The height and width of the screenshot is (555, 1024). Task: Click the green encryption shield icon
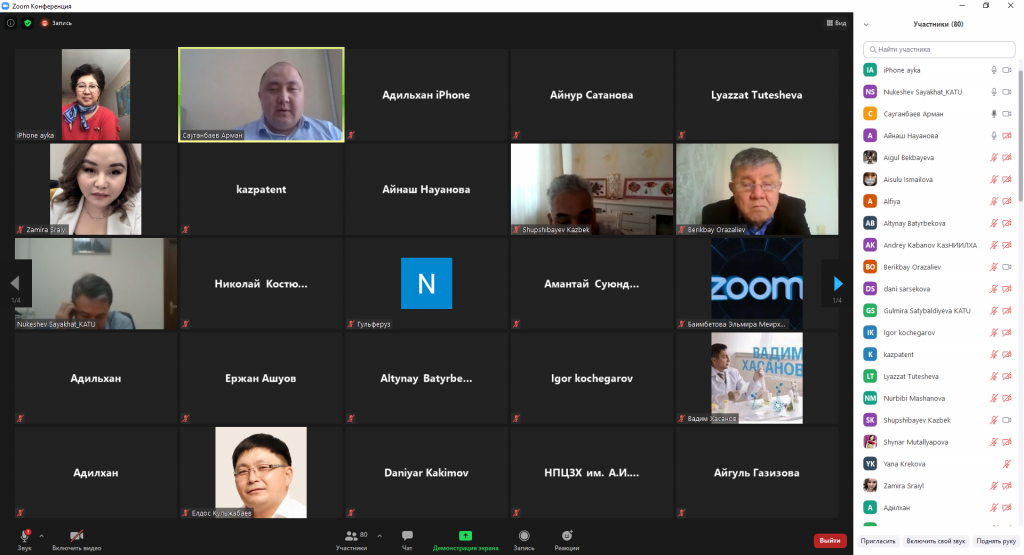pyautogui.click(x=27, y=23)
